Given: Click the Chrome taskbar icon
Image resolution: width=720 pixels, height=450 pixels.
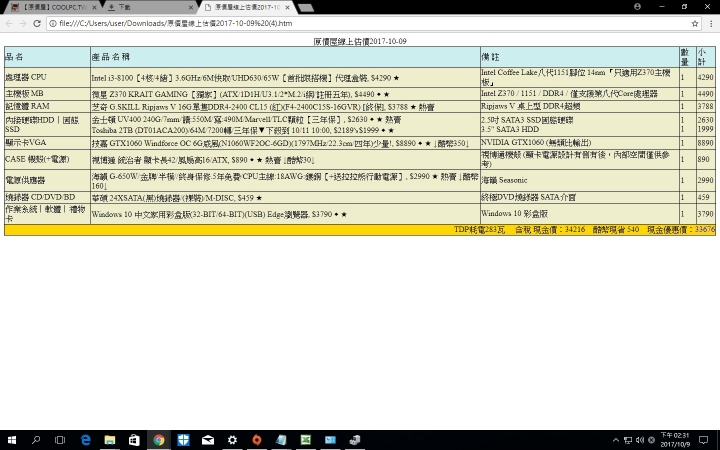Looking at the screenshot, I should pyautogui.click(x=159, y=440).
